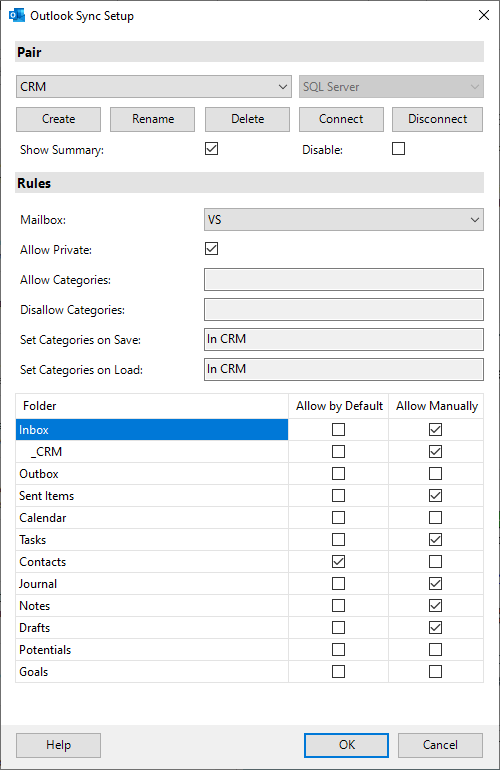Image resolution: width=500 pixels, height=770 pixels.
Task: Select the Sent Items folder row
Action: tap(152, 495)
